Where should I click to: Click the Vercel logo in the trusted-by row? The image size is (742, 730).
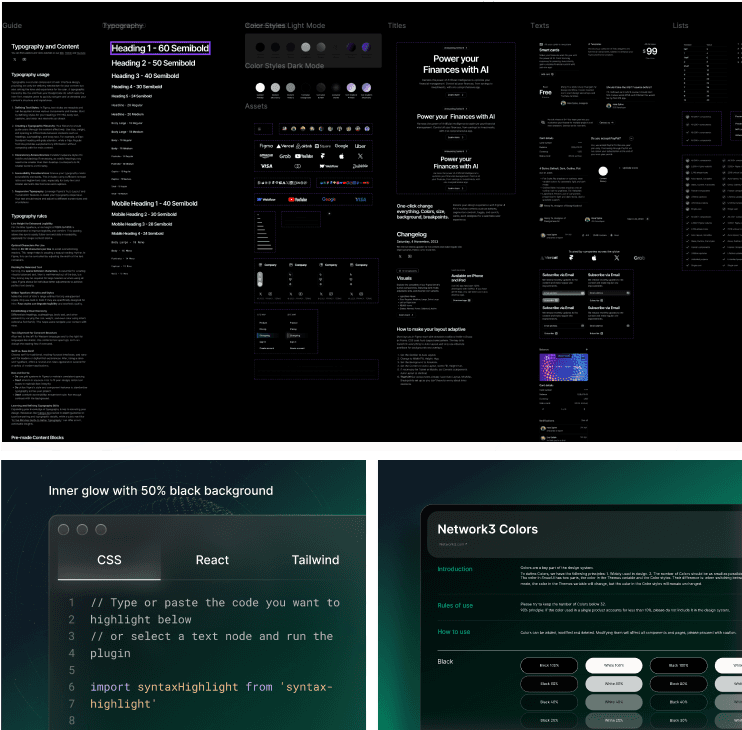point(549,258)
